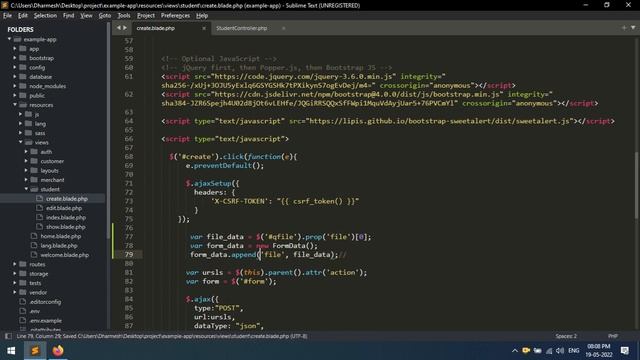Open the Goto menu
Image resolution: width=640 pixels, height=360 pixels.
(105, 16)
